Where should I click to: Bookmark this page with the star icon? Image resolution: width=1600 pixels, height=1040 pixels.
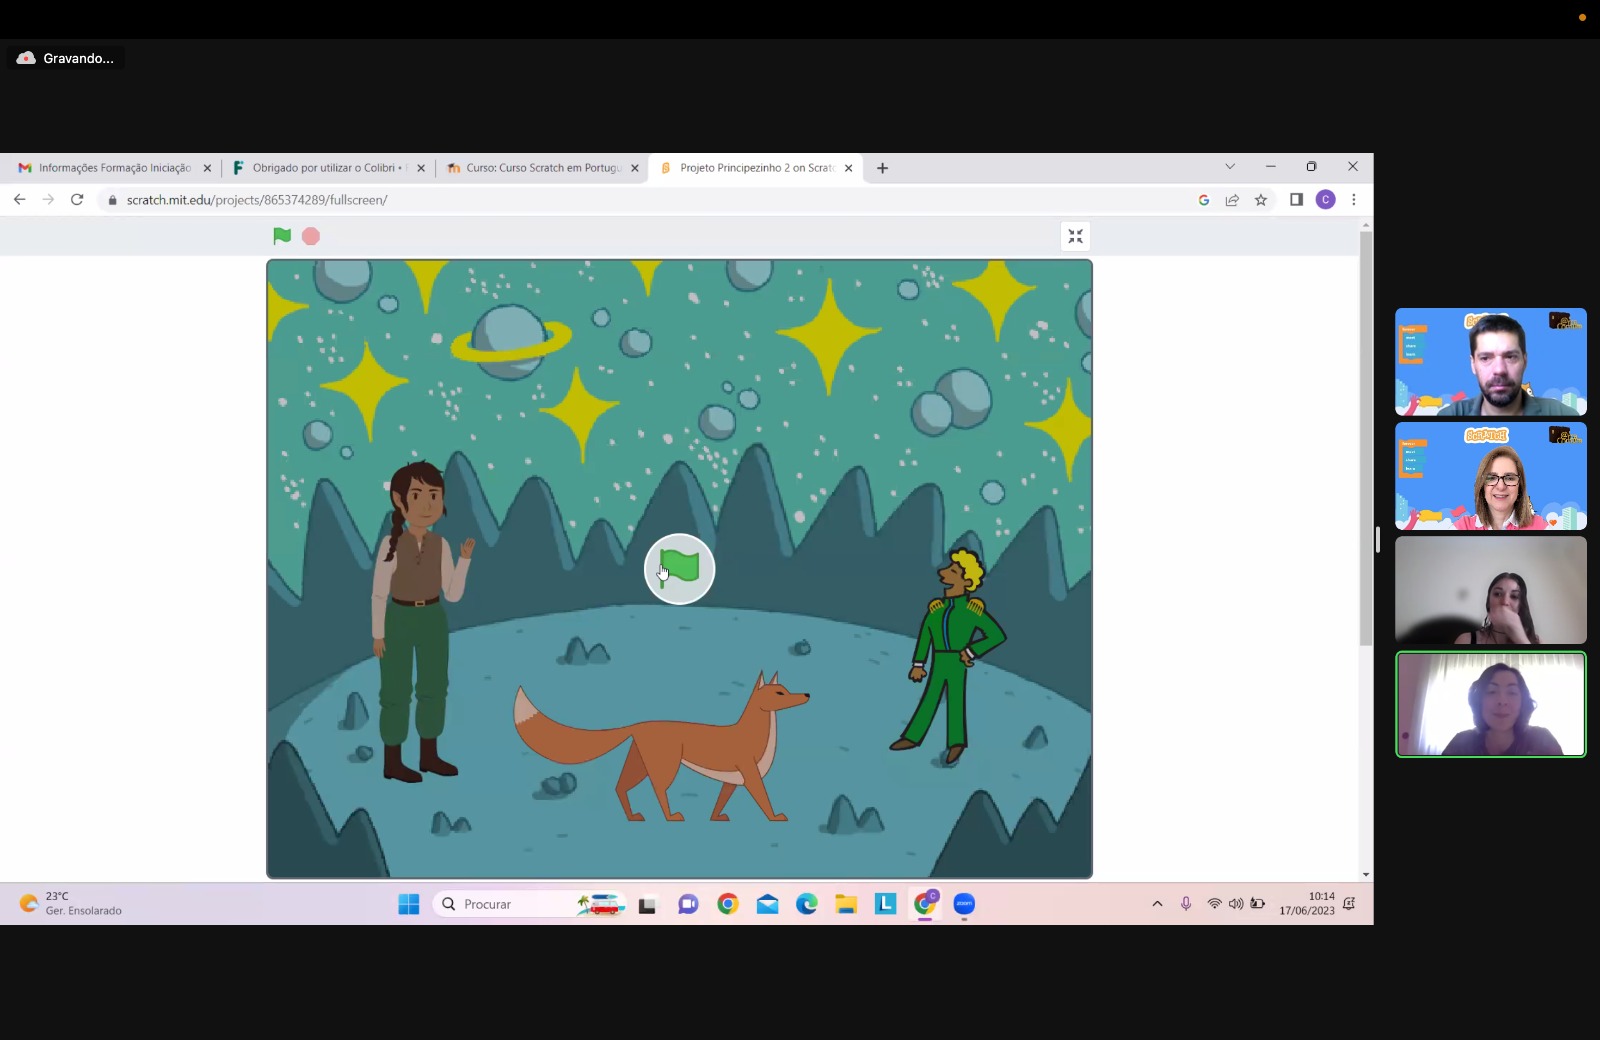(1261, 200)
